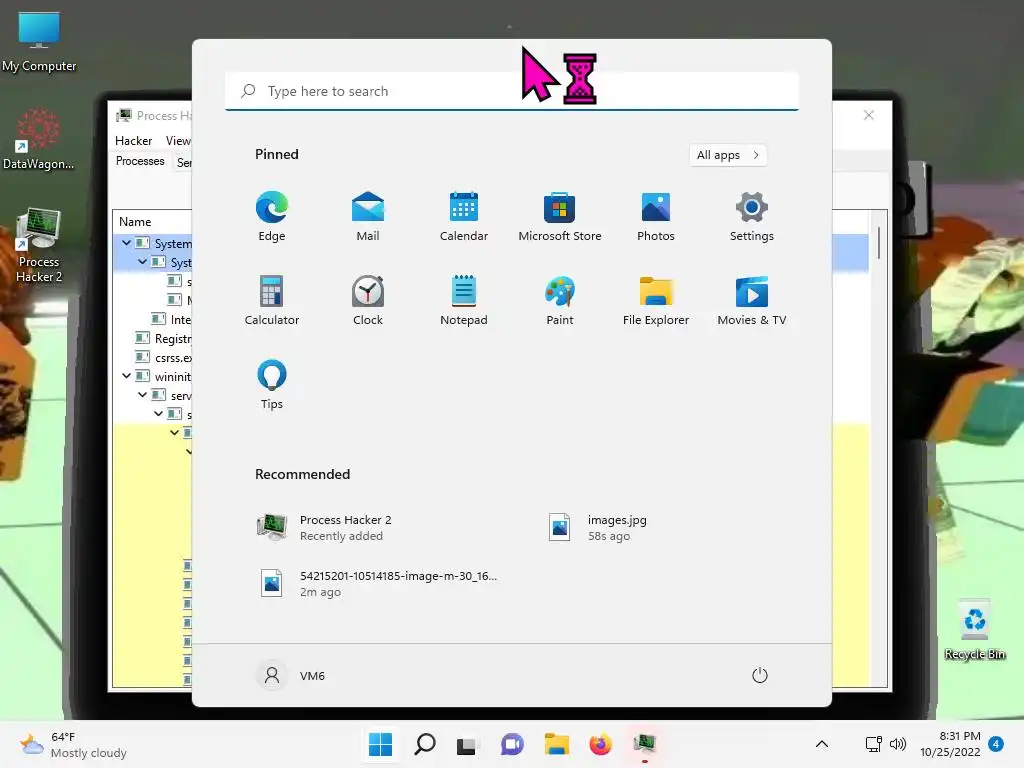
Task: Open Paint
Action: pos(560,300)
